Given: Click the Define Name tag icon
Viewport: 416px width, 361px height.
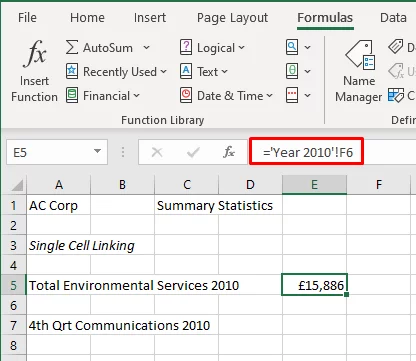Looking at the screenshot, I should tap(396, 47).
